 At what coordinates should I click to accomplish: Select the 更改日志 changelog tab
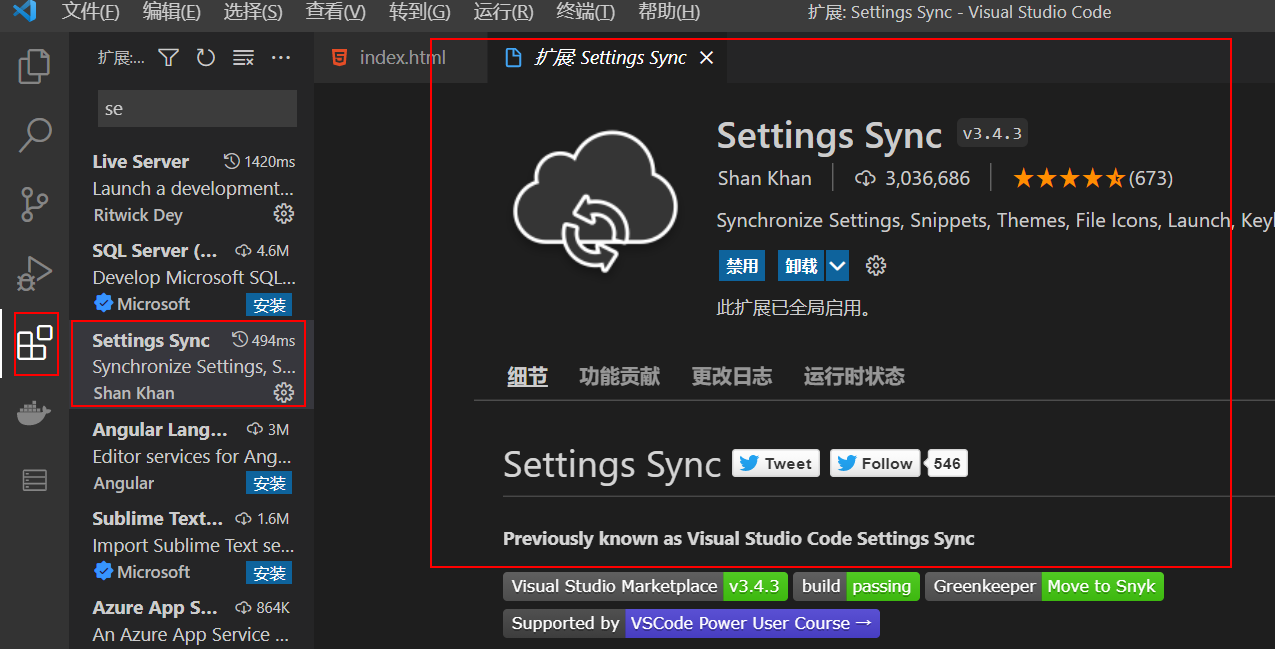tap(732, 377)
